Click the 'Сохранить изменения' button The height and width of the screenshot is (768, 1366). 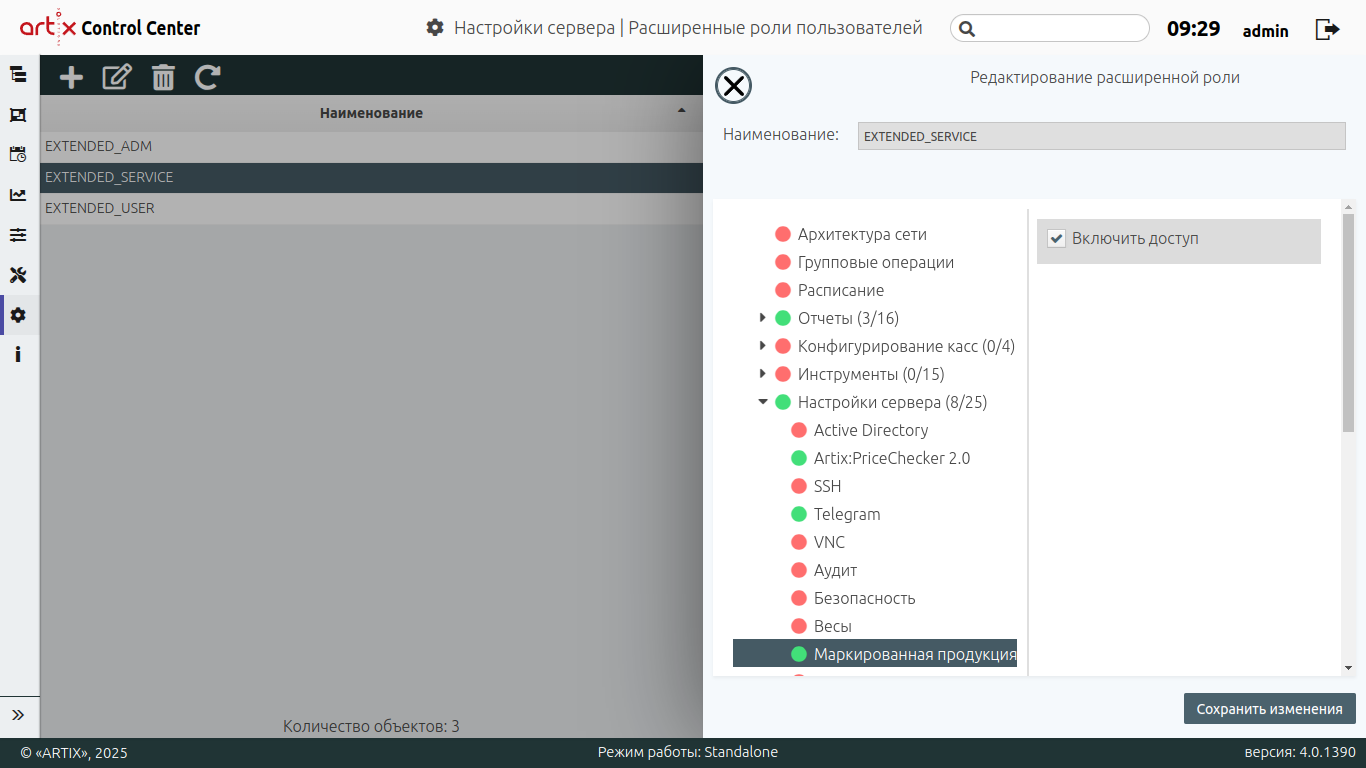1269,709
